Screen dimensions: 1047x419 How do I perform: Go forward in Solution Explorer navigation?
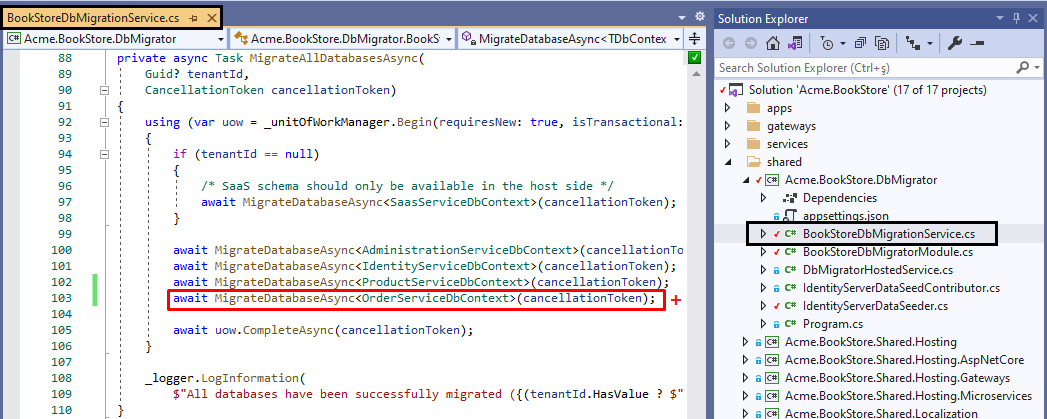[751, 43]
